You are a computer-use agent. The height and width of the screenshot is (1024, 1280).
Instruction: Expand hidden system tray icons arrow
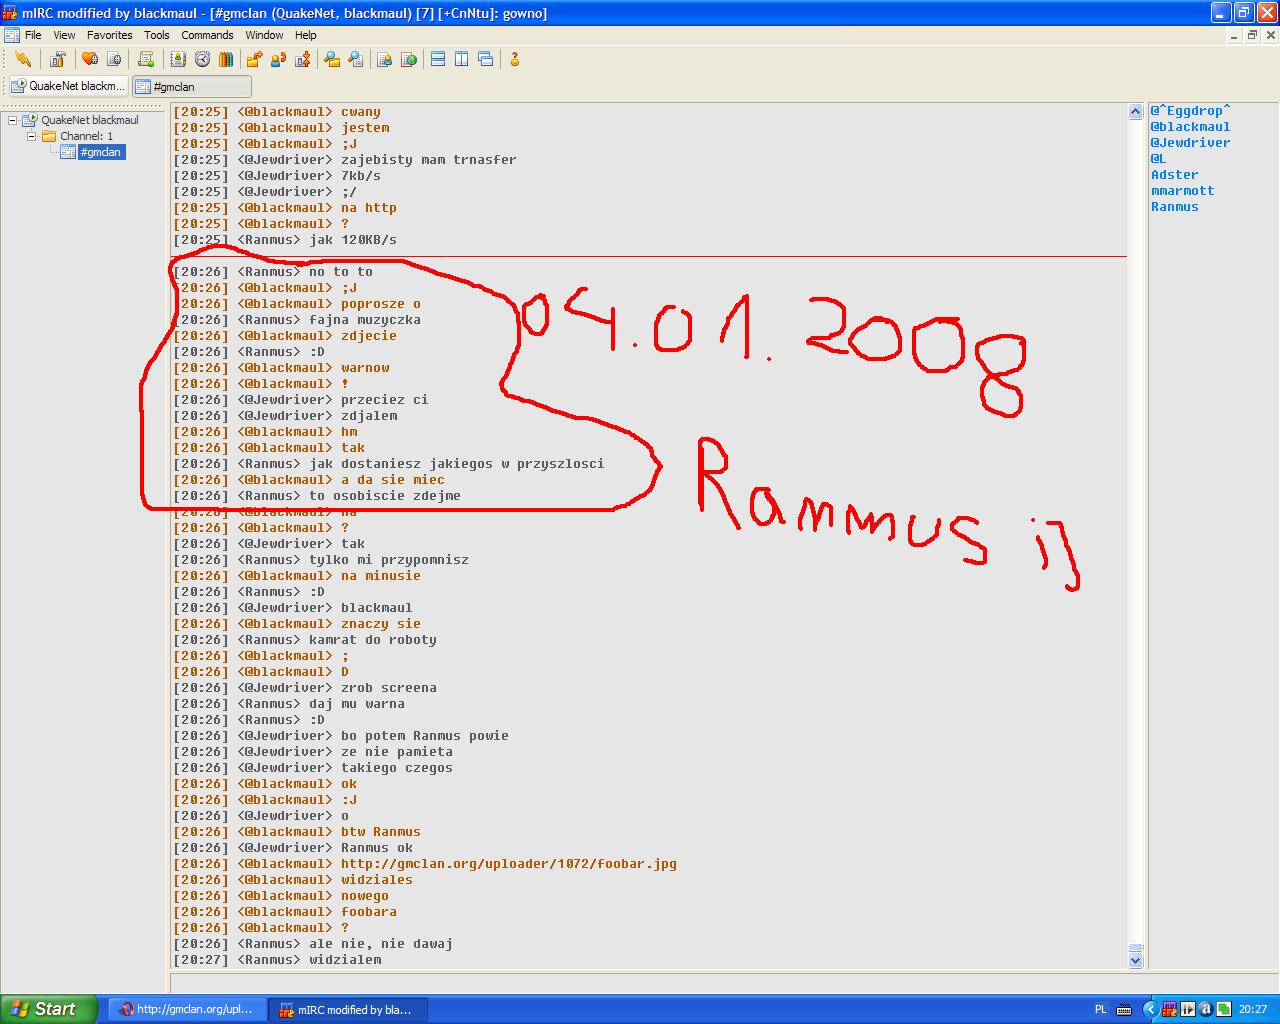pyautogui.click(x=1150, y=1010)
